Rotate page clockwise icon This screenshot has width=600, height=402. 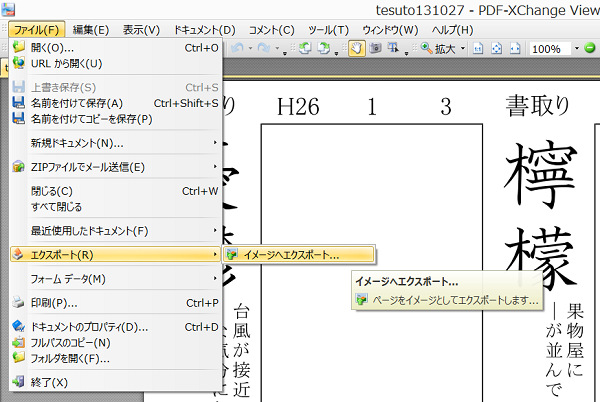(x=324, y=48)
